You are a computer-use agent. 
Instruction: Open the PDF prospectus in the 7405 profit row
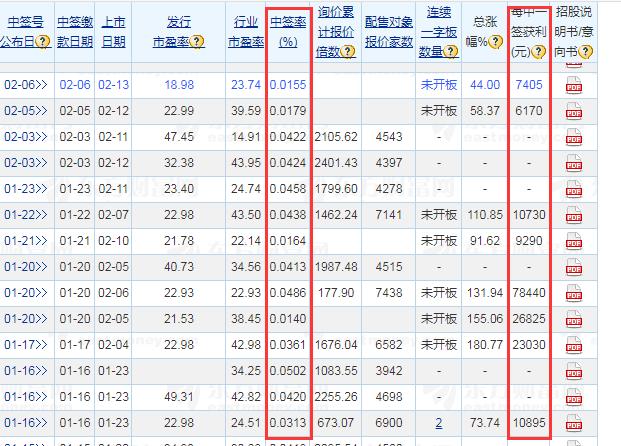[574, 85]
